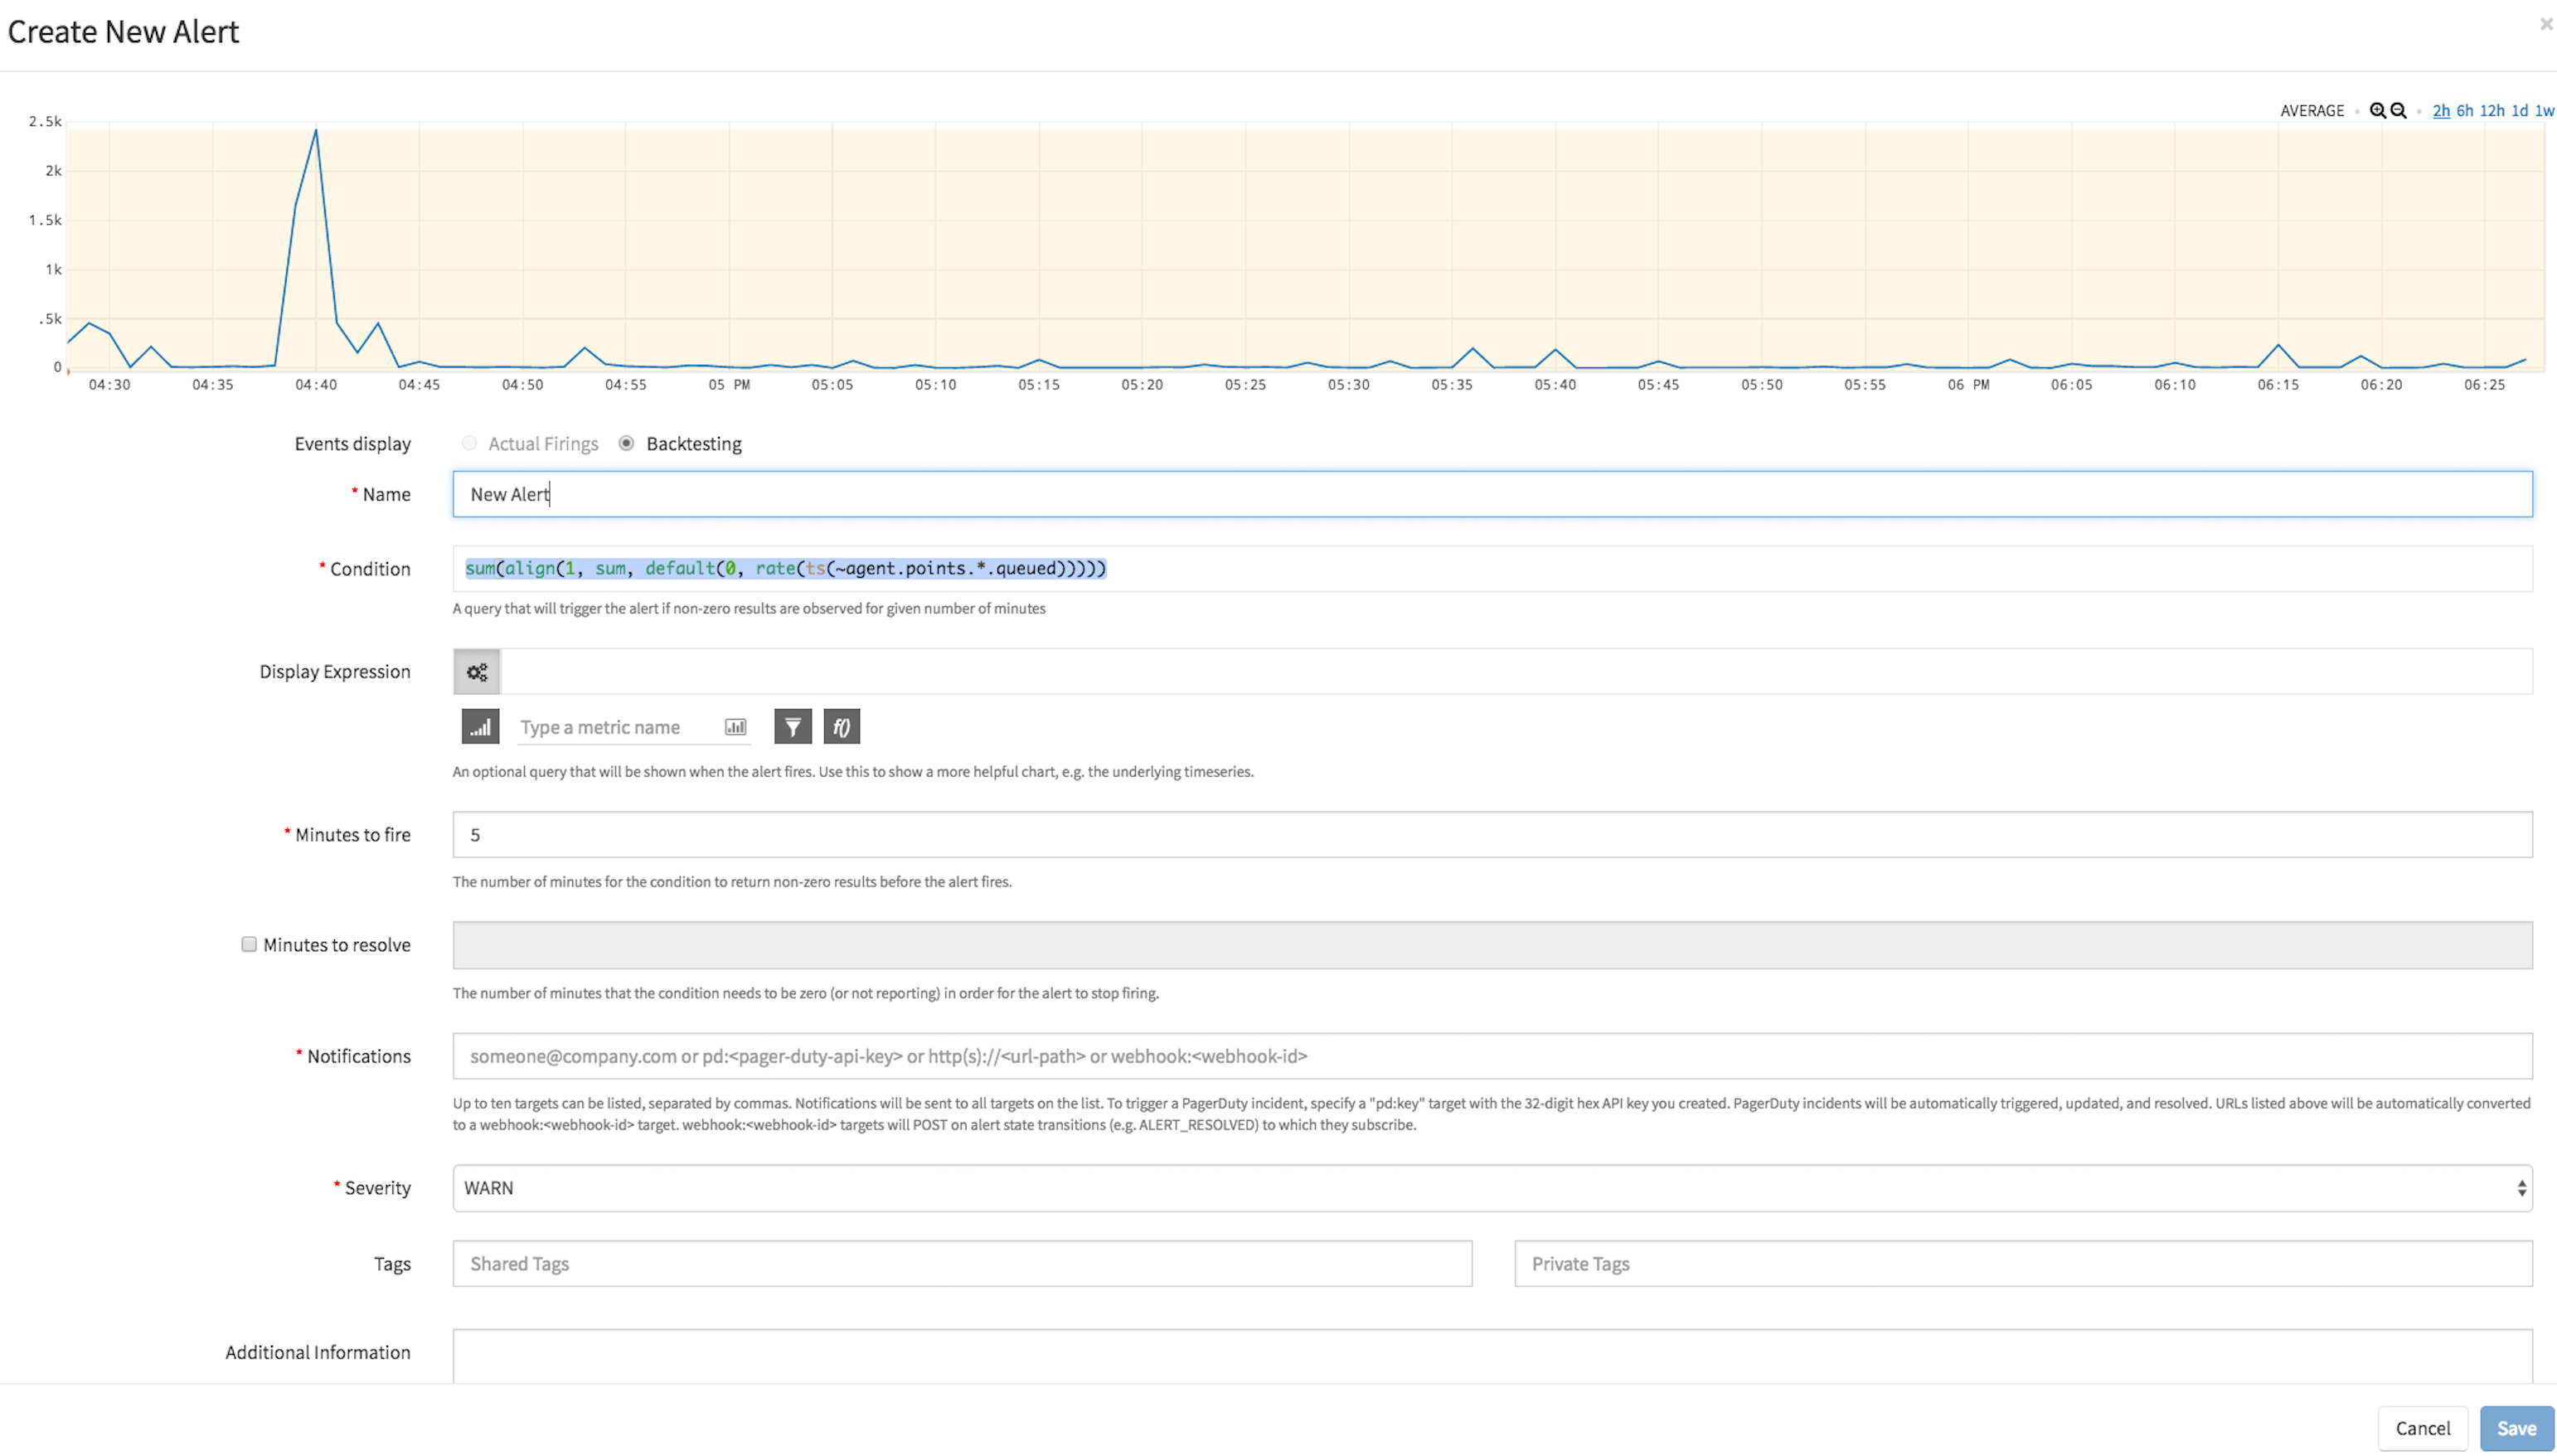Screen dimensions: 2557x1456
Task: Click the filter icon in Display Expression
Action: click(x=792, y=726)
